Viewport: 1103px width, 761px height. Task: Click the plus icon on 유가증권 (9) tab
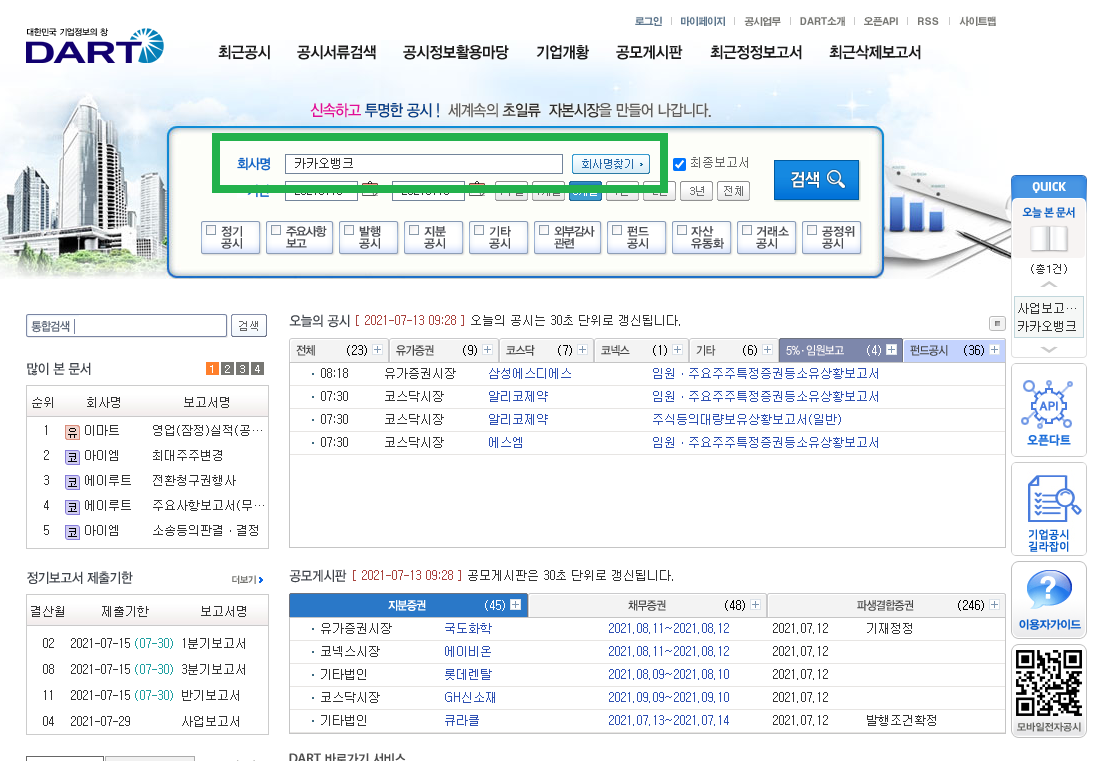[487, 350]
